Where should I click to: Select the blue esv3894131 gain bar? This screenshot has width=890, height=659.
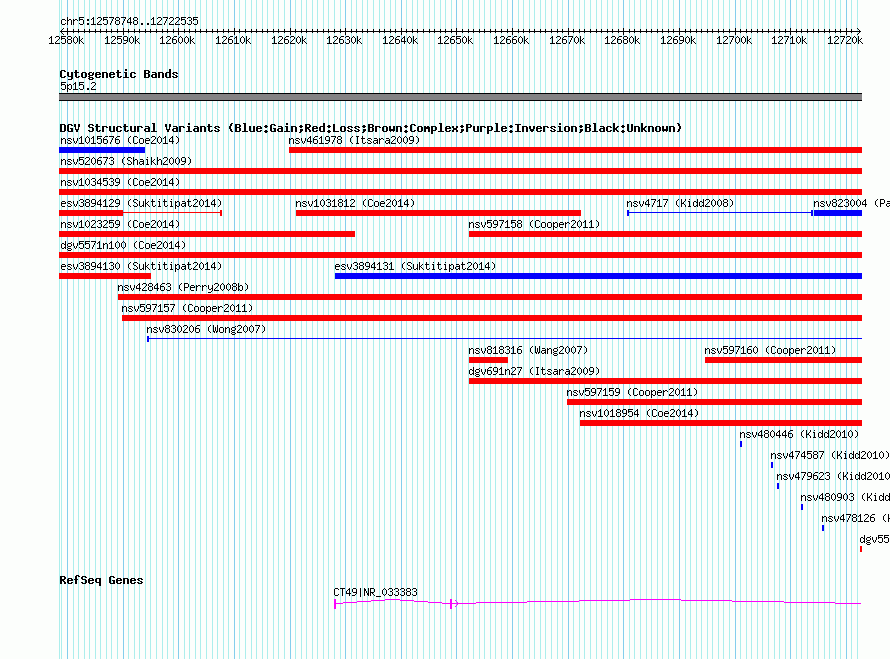(x=598, y=276)
